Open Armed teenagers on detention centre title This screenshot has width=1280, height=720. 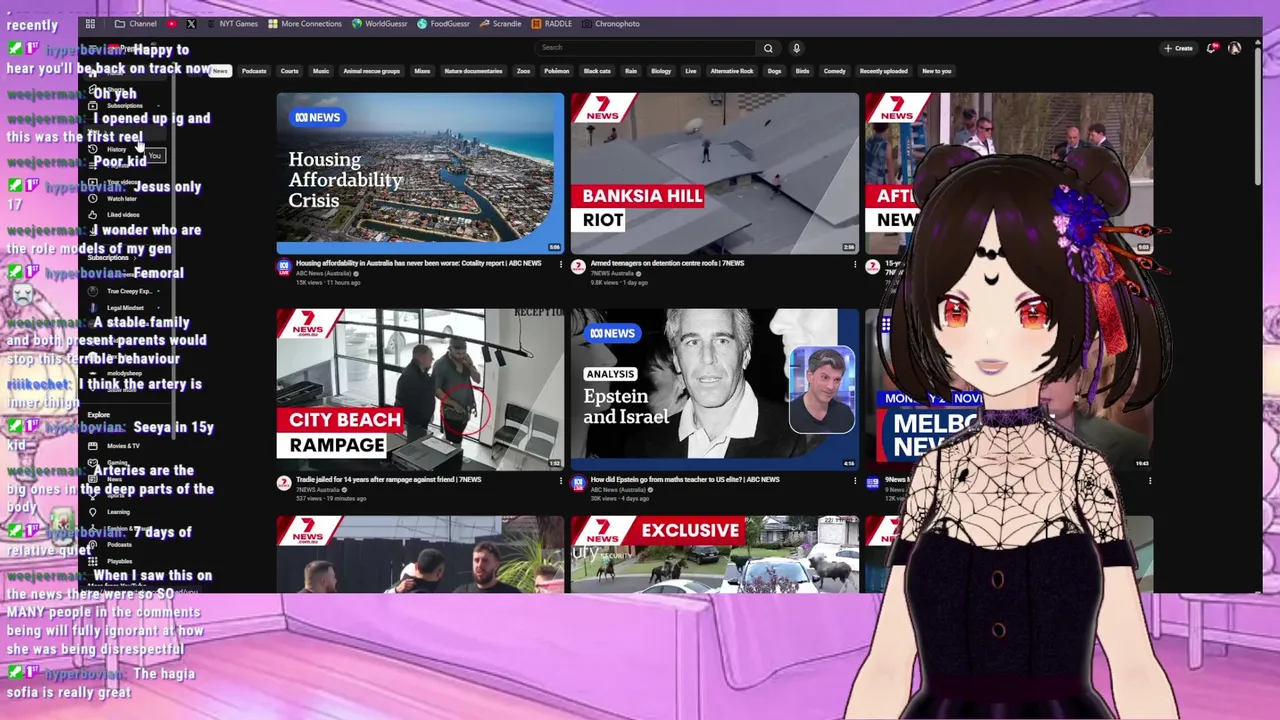tap(667, 264)
